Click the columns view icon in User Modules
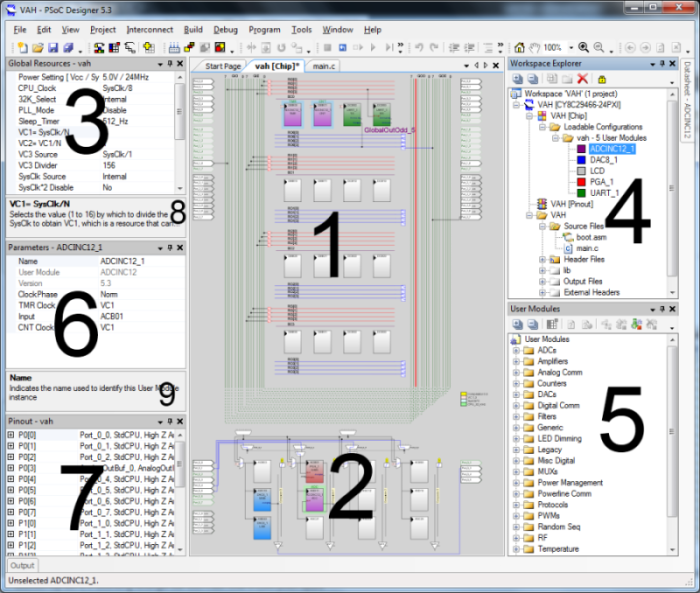The height and width of the screenshot is (593, 700). [x=552, y=325]
